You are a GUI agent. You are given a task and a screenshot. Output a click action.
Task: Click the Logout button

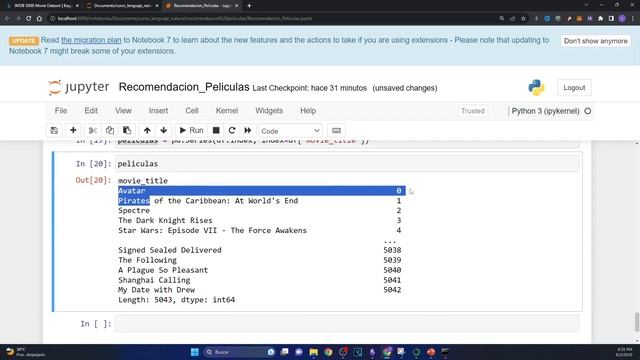(x=574, y=88)
